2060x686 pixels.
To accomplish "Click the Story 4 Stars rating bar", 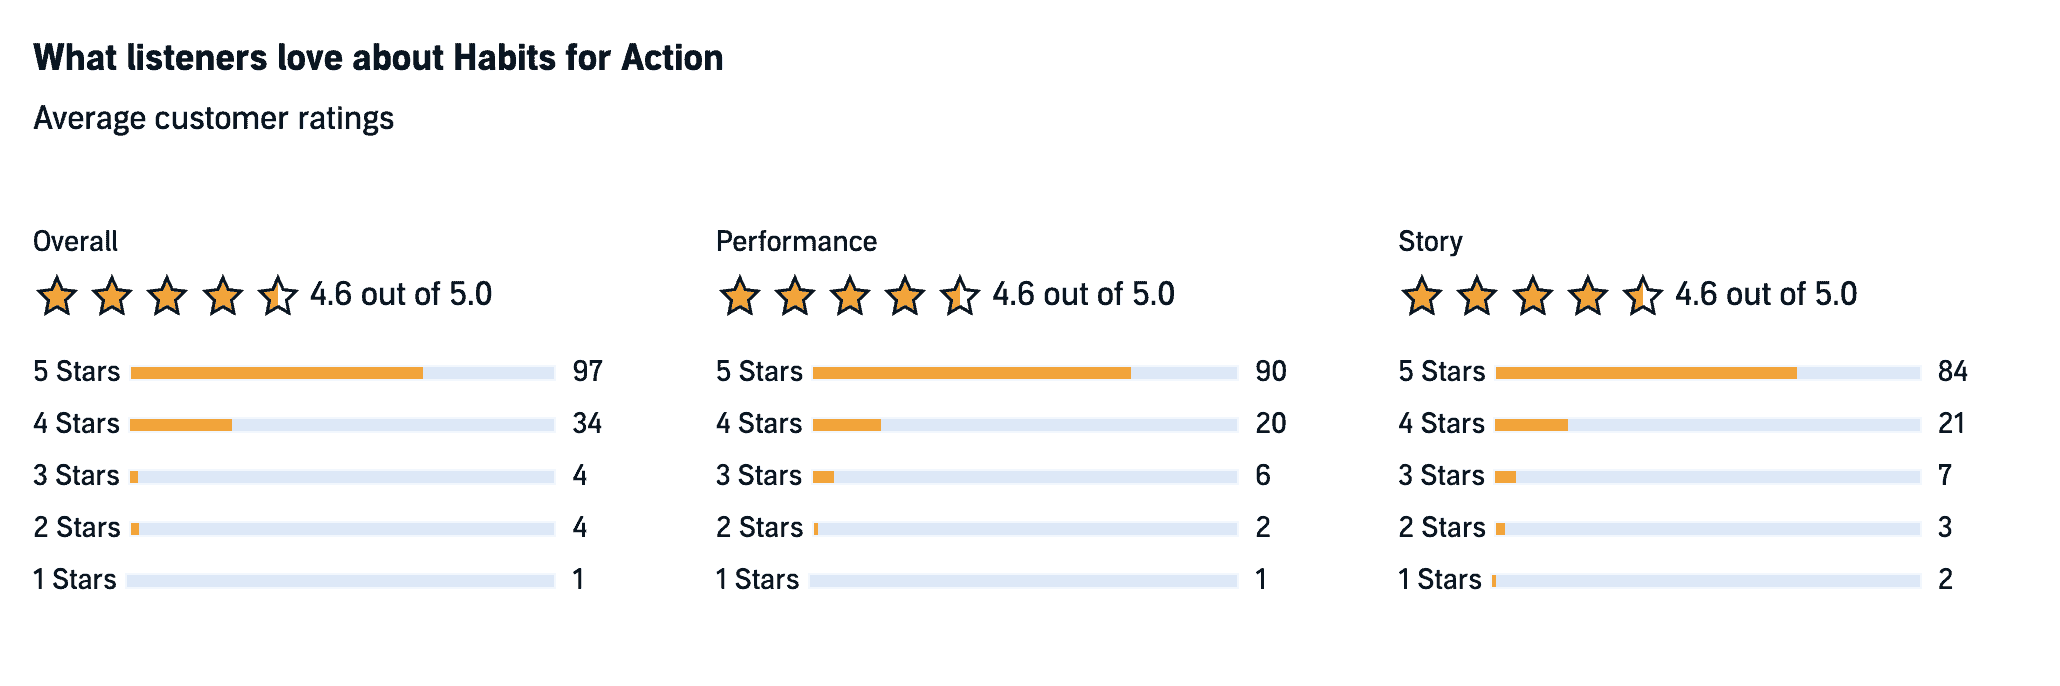I will (1708, 425).
